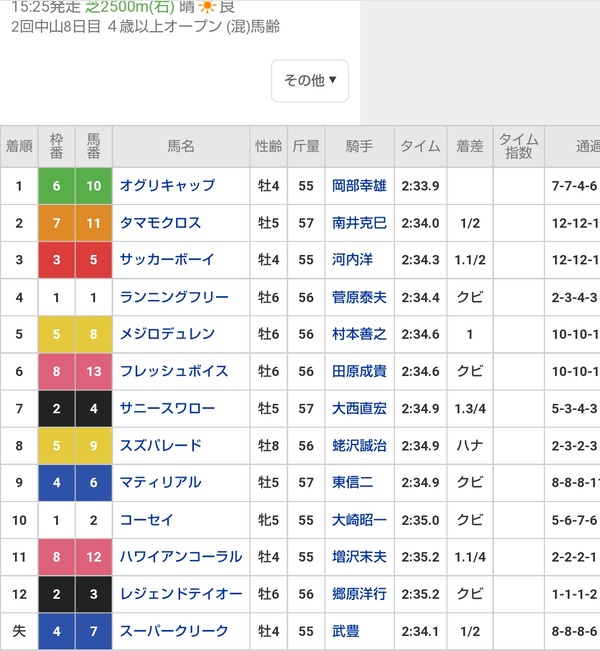The height and width of the screenshot is (651, 600).
Task: Click the time 2:34.1 cell
Action: 421,631
